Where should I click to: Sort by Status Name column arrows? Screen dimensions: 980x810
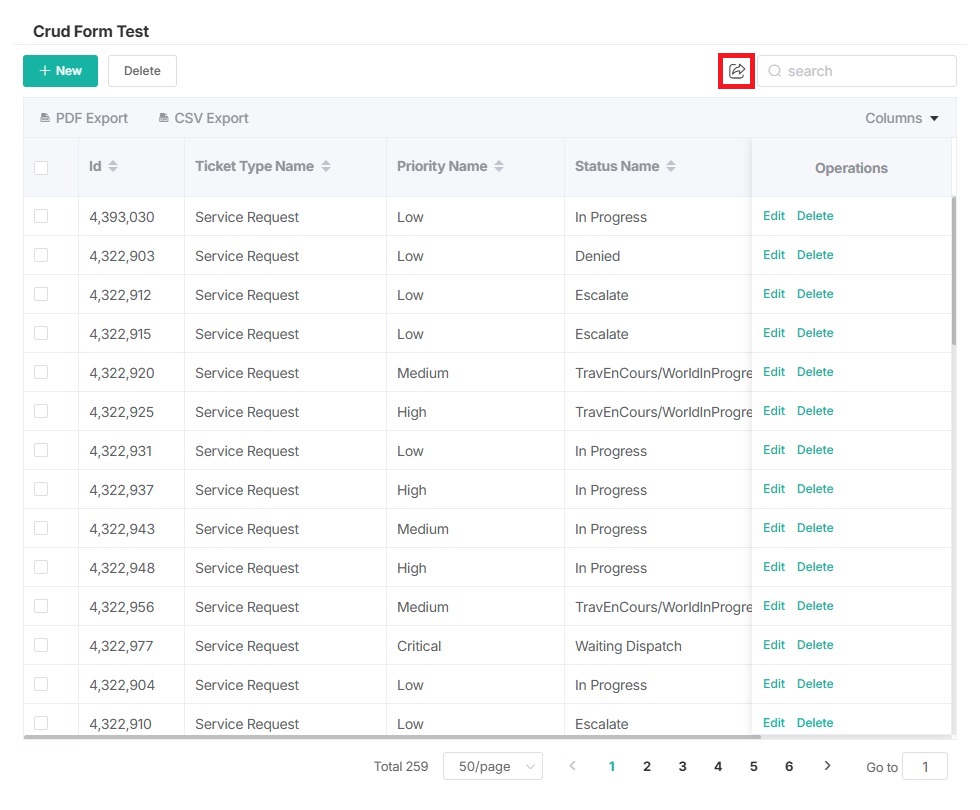tap(671, 166)
